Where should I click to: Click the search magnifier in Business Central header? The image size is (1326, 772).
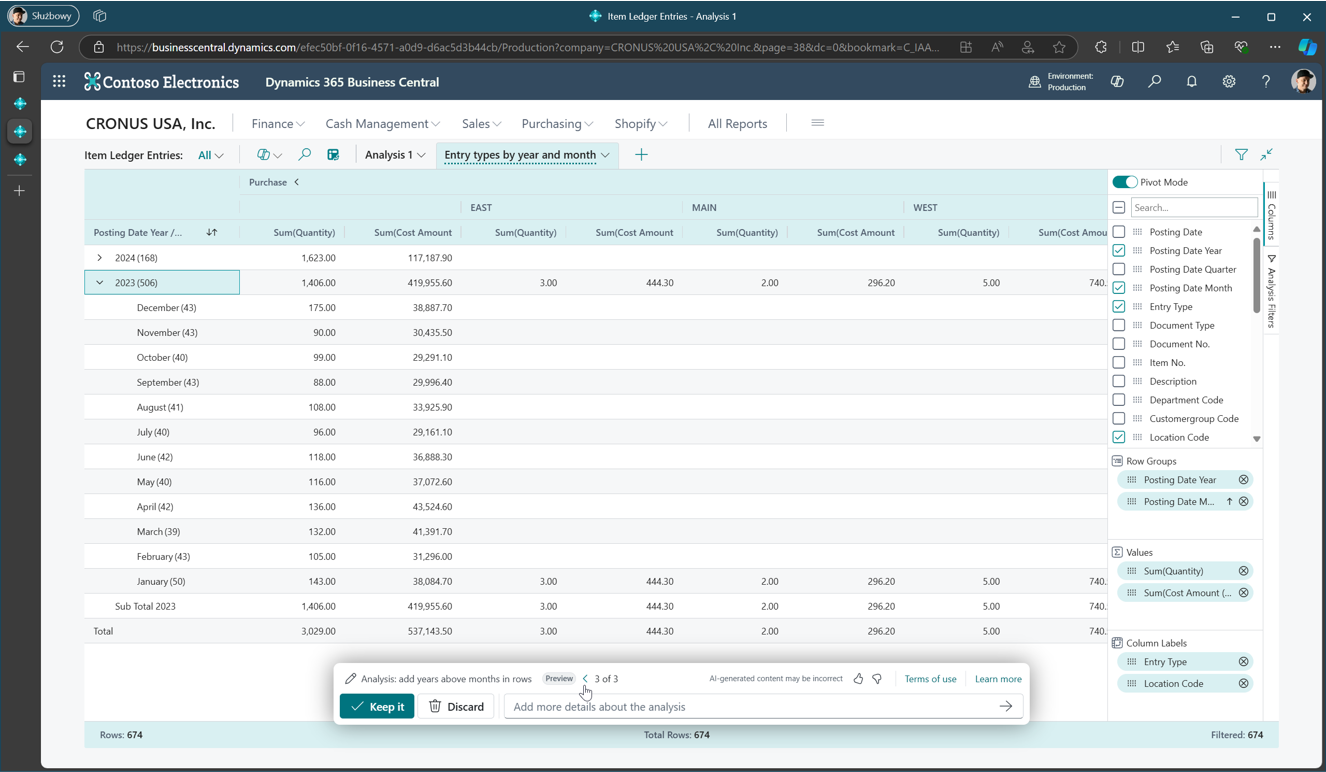[1155, 82]
